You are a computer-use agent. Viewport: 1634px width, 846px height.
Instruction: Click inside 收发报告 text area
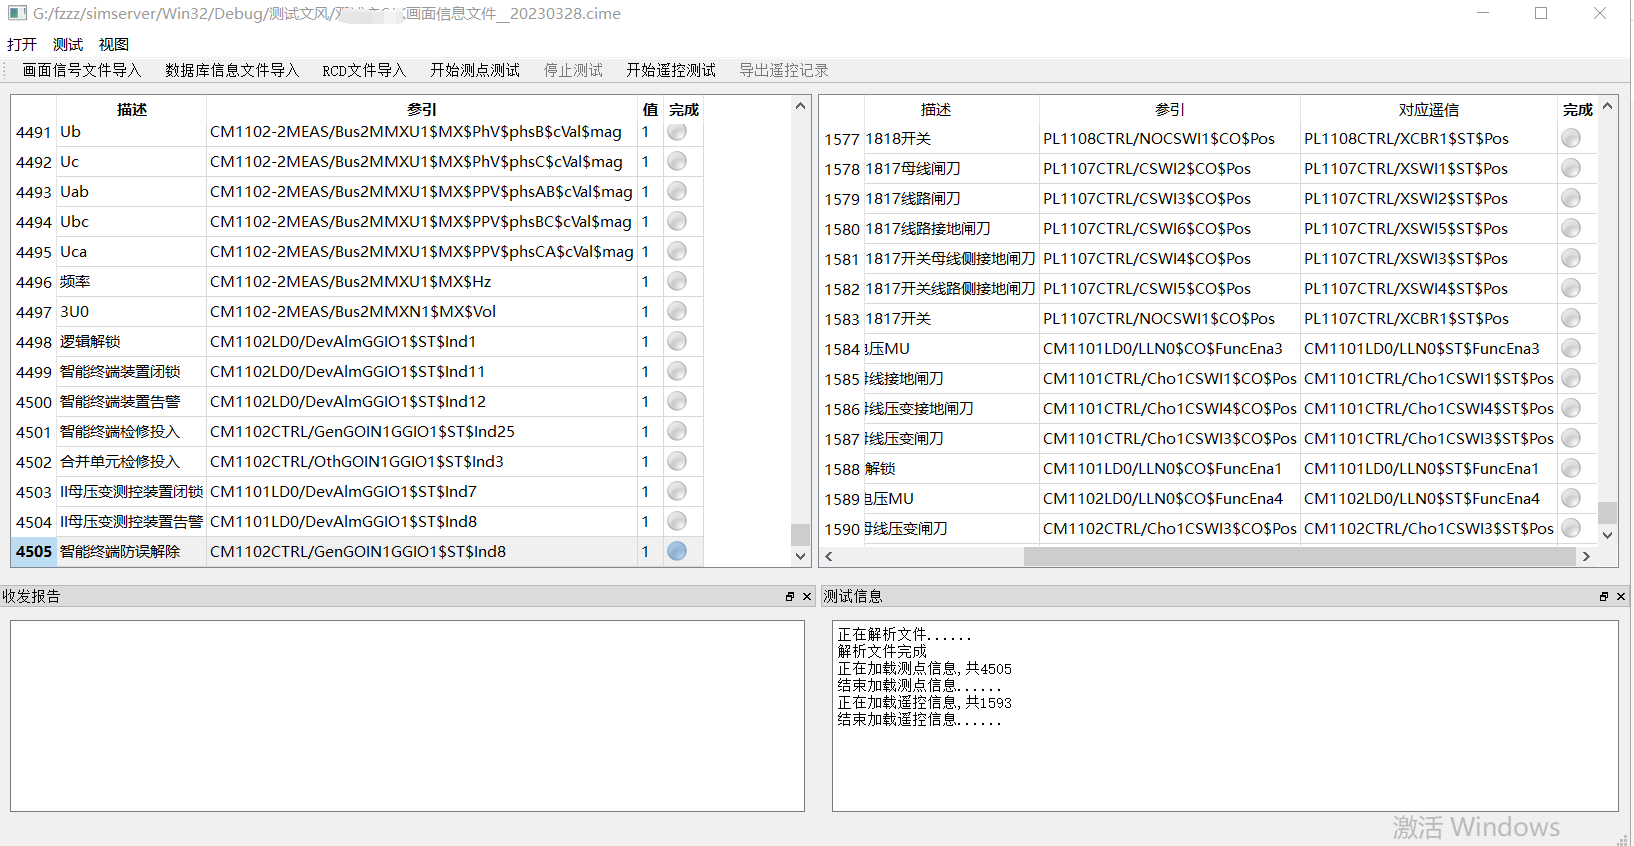tap(407, 716)
